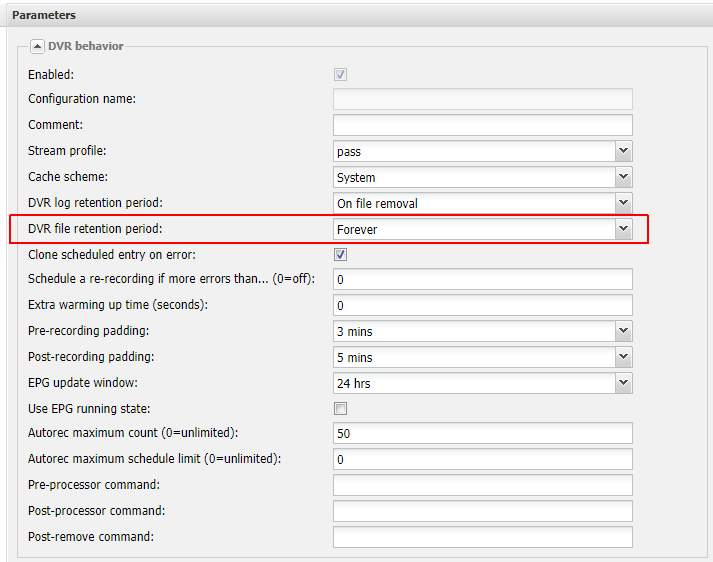Click Autorec maximum schedule limit field
This screenshot has height=562, width=713.
482,459
